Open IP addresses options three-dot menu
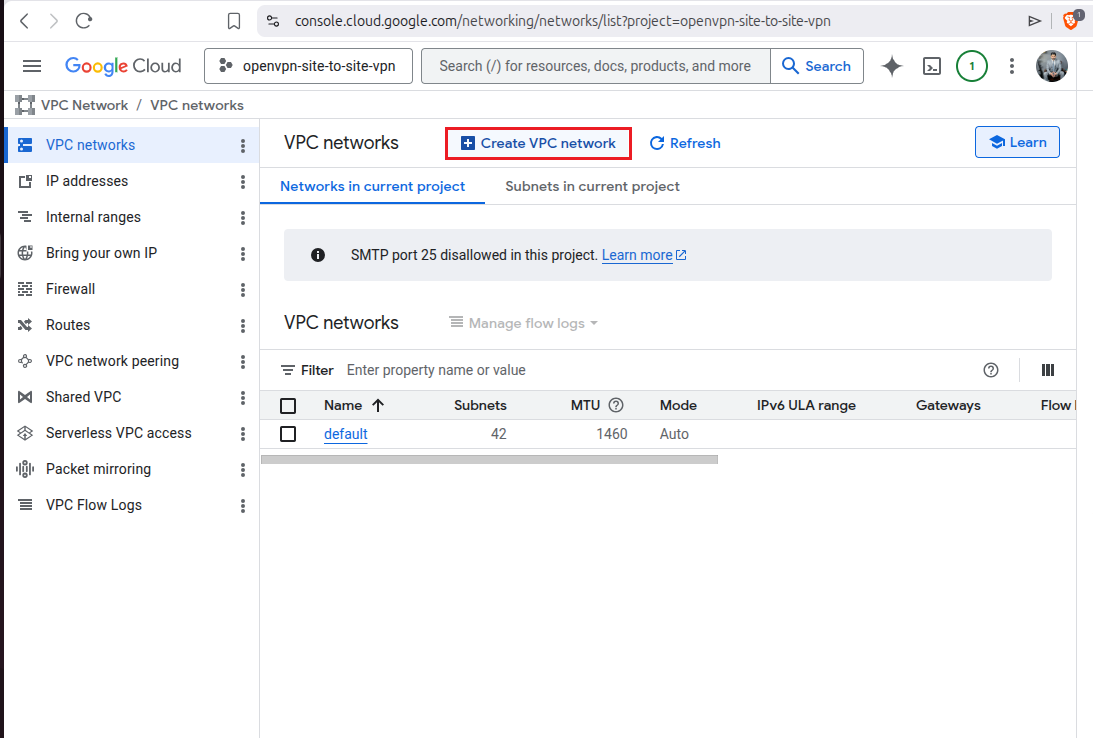 [243, 182]
